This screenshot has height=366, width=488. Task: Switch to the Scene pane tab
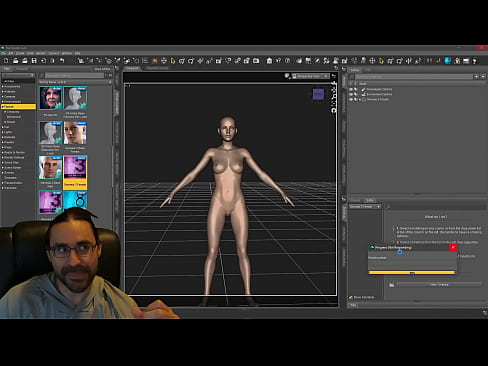point(355,70)
